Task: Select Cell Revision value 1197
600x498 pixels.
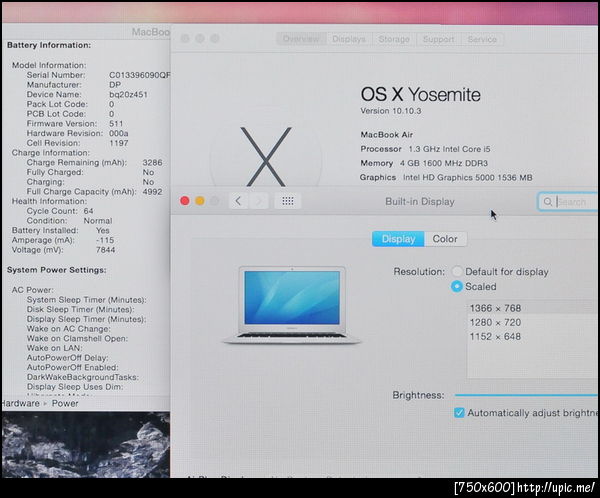Action: [119, 143]
